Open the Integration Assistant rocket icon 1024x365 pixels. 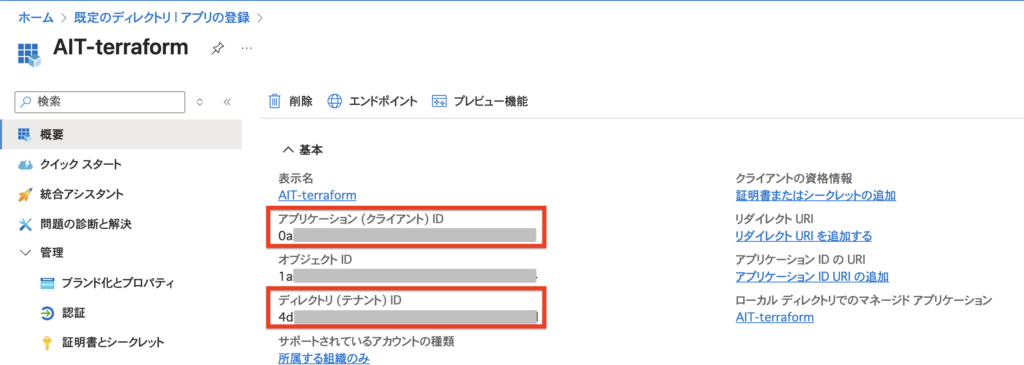click(25, 194)
